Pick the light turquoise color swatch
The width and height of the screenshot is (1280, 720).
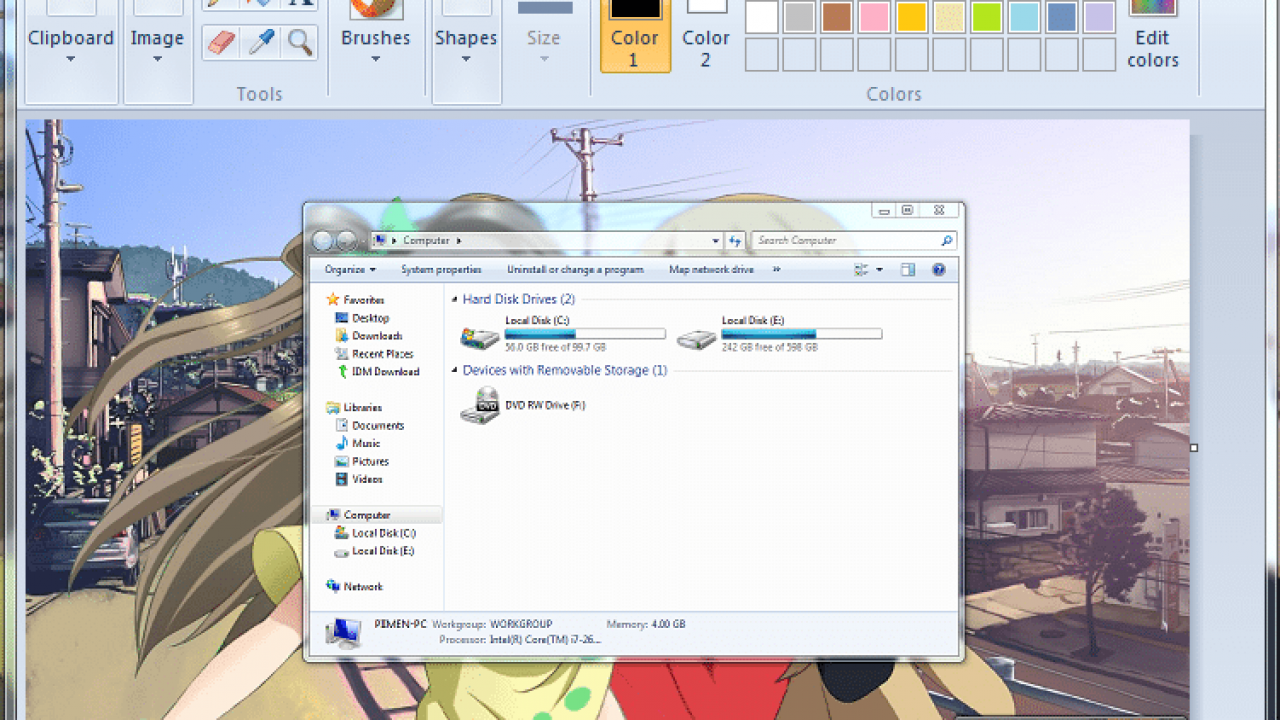point(1024,17)
